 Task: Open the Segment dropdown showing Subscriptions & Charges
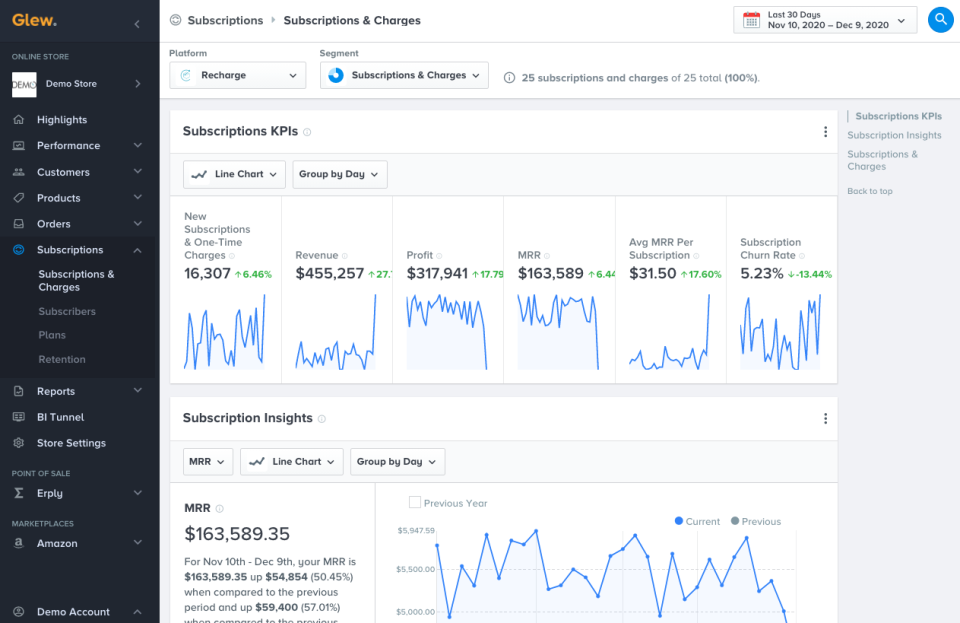click(x=403, y=75)
